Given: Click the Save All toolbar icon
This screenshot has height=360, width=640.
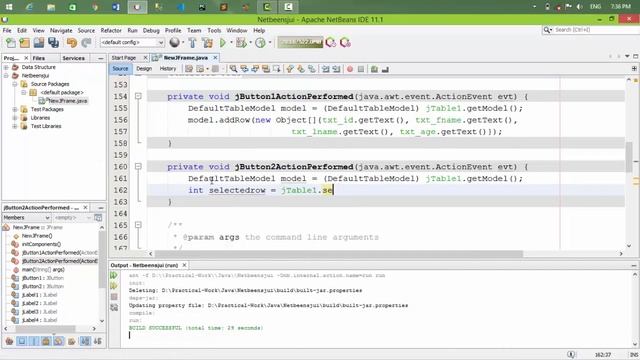Looking at the screenshot, I should pos(53,42).
